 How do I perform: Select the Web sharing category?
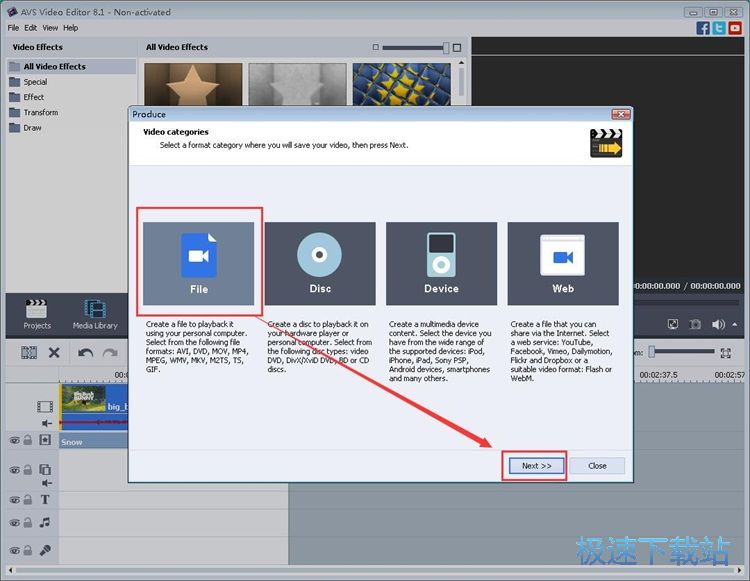pos(563,263)
